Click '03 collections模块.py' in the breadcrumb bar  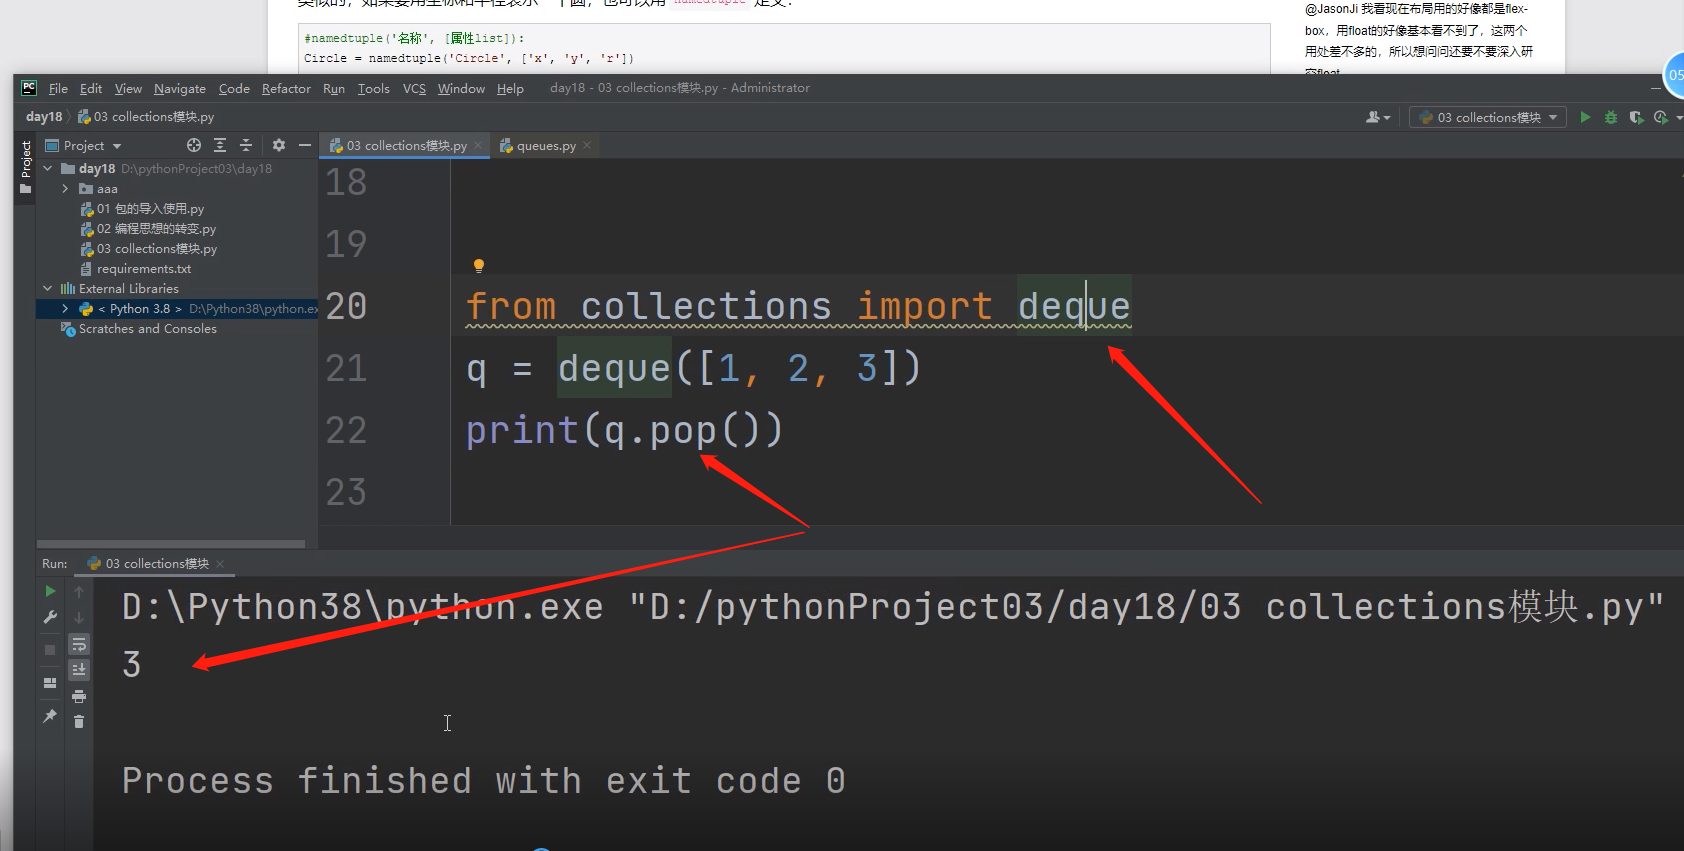[146, 117]
